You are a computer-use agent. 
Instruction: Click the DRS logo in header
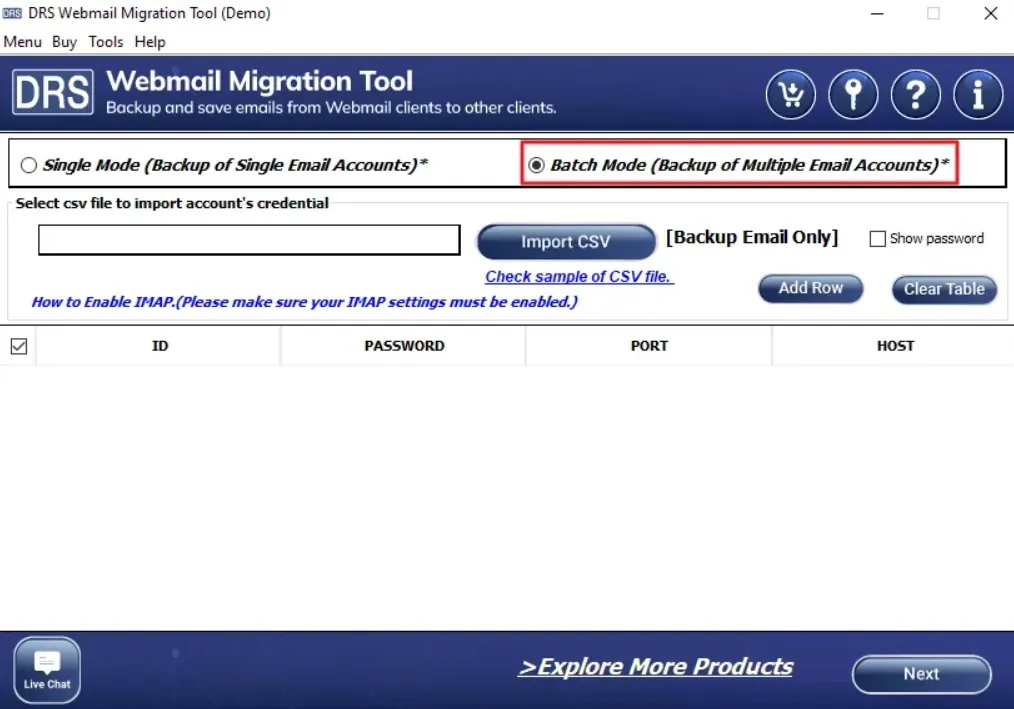tap(53, 92)
